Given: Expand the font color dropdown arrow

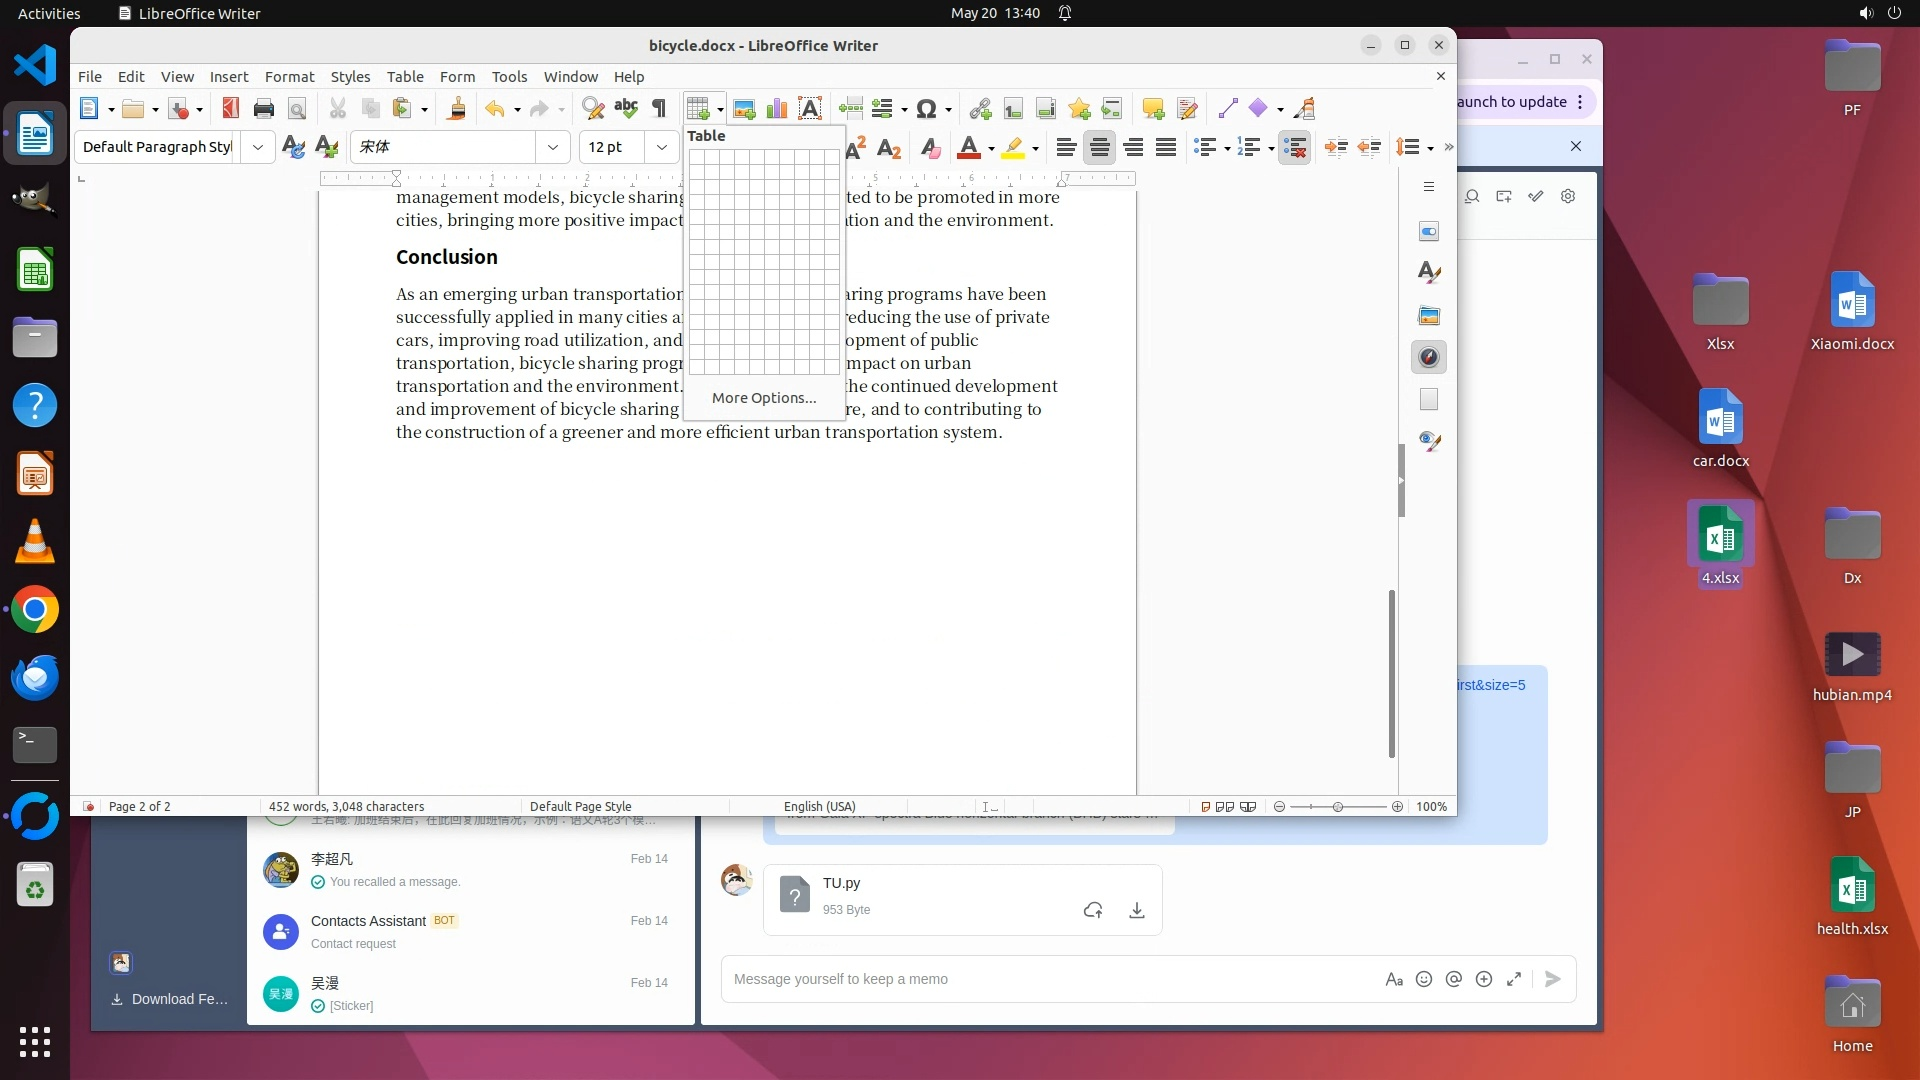Looking at the screenshot, I should [x=991, y=148].
